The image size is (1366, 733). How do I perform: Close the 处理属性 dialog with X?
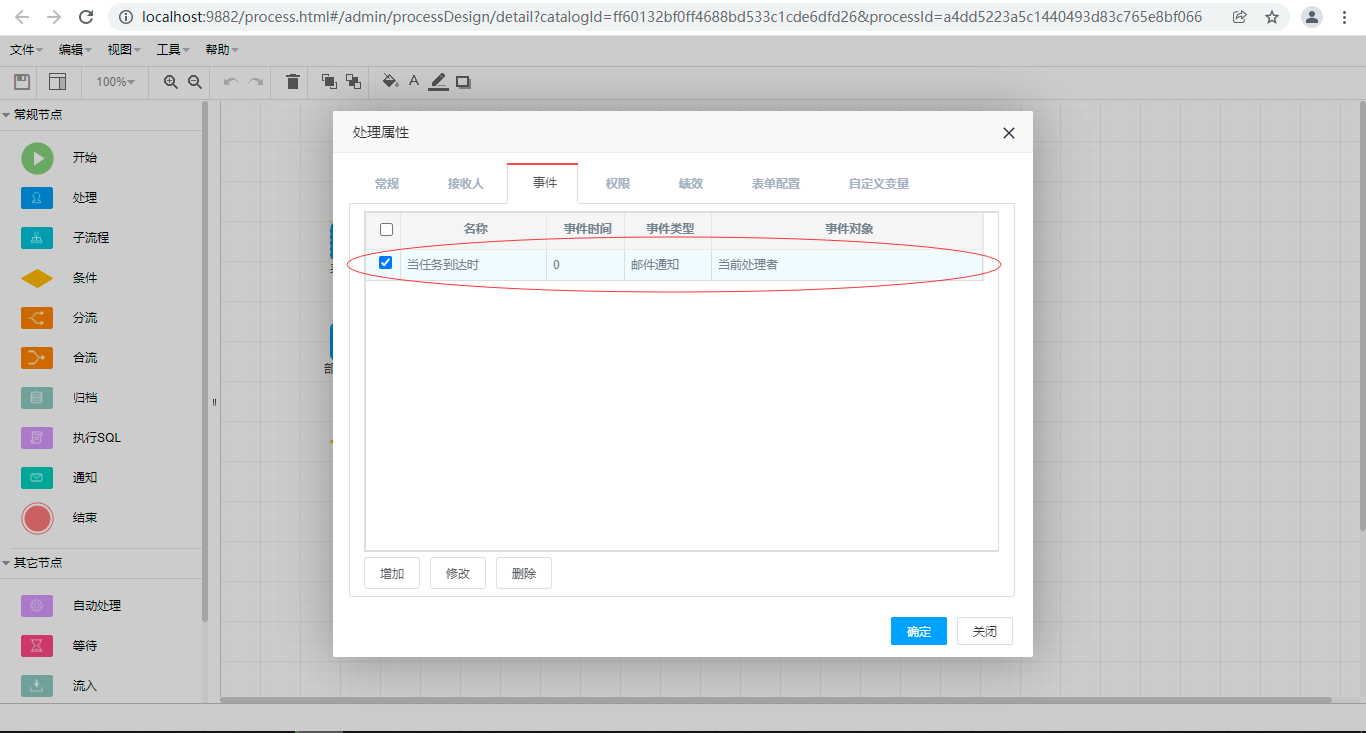pyautogui.click(x=1008, y=133)
